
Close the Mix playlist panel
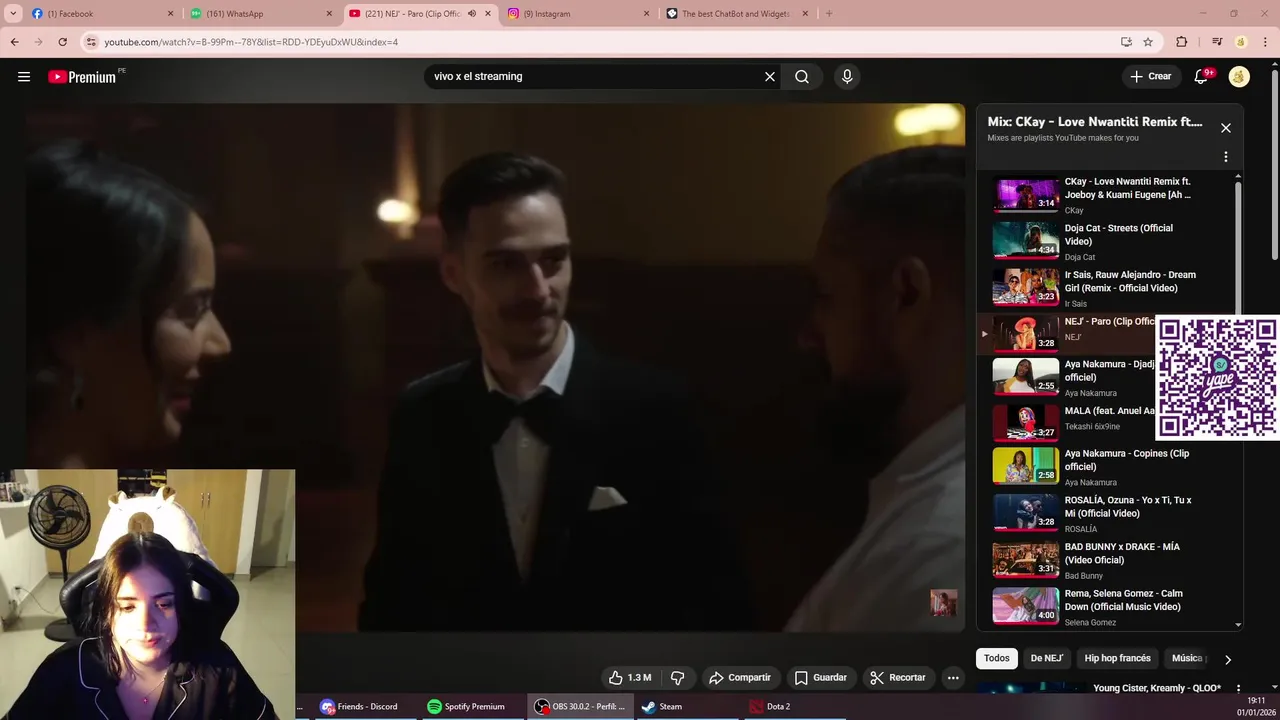[1226, 128]
